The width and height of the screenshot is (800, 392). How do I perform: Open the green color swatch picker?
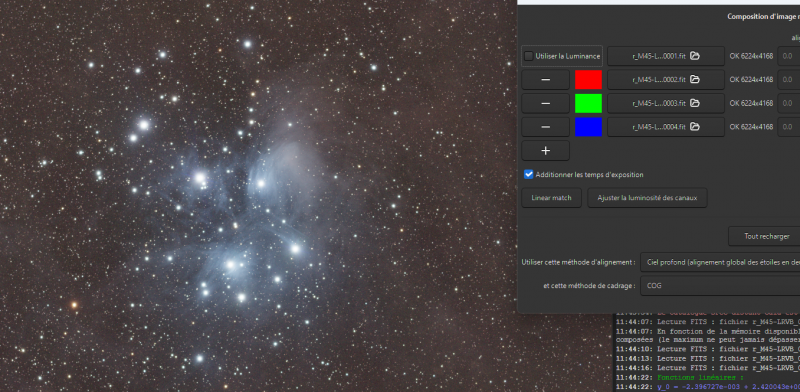(x=588, y=103)
